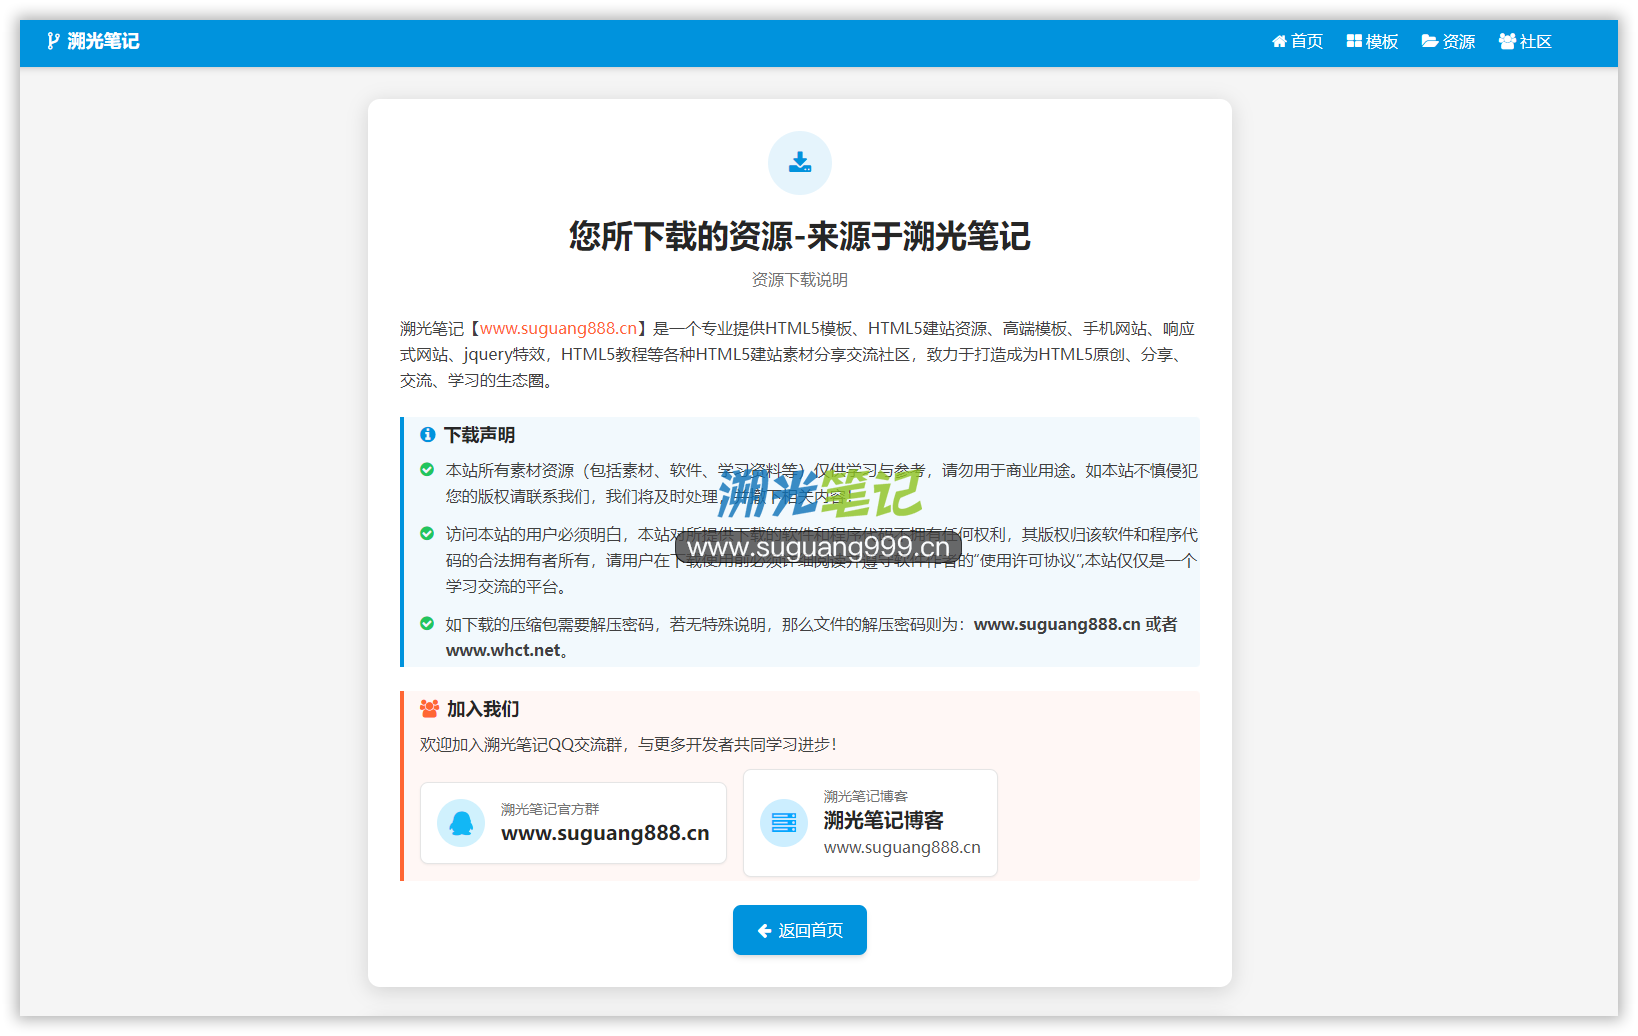1638x1036 pixels.
Task: Open 模板 in the top navigation
Action: tap(1372, 41)
